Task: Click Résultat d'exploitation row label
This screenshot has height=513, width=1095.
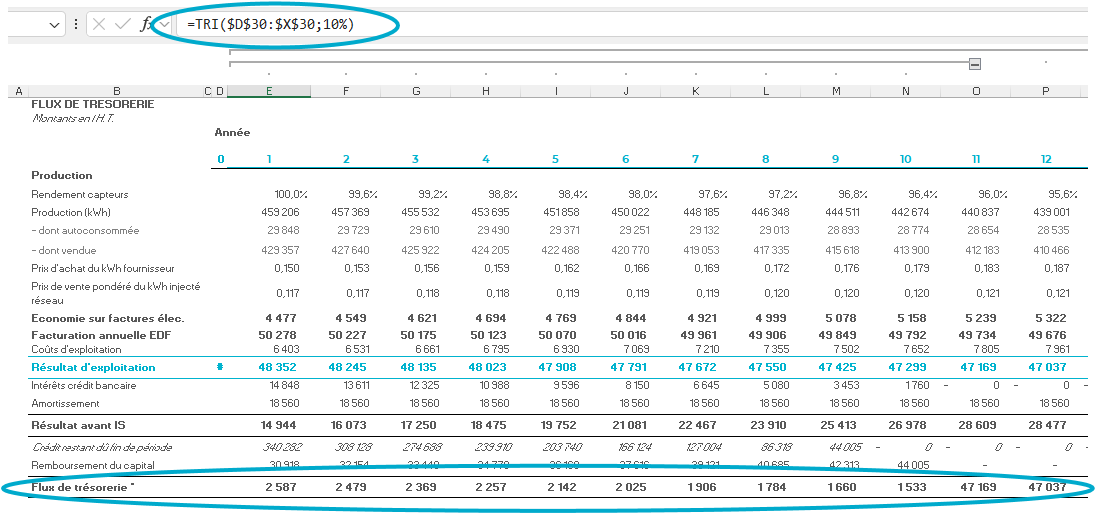Action: click(93, 367)
